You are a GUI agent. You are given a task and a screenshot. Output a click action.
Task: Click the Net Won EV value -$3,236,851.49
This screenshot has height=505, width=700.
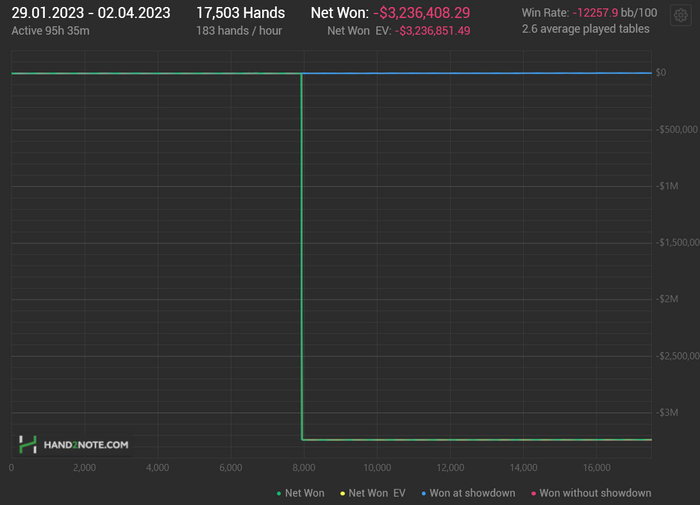(x=433, y=31)
